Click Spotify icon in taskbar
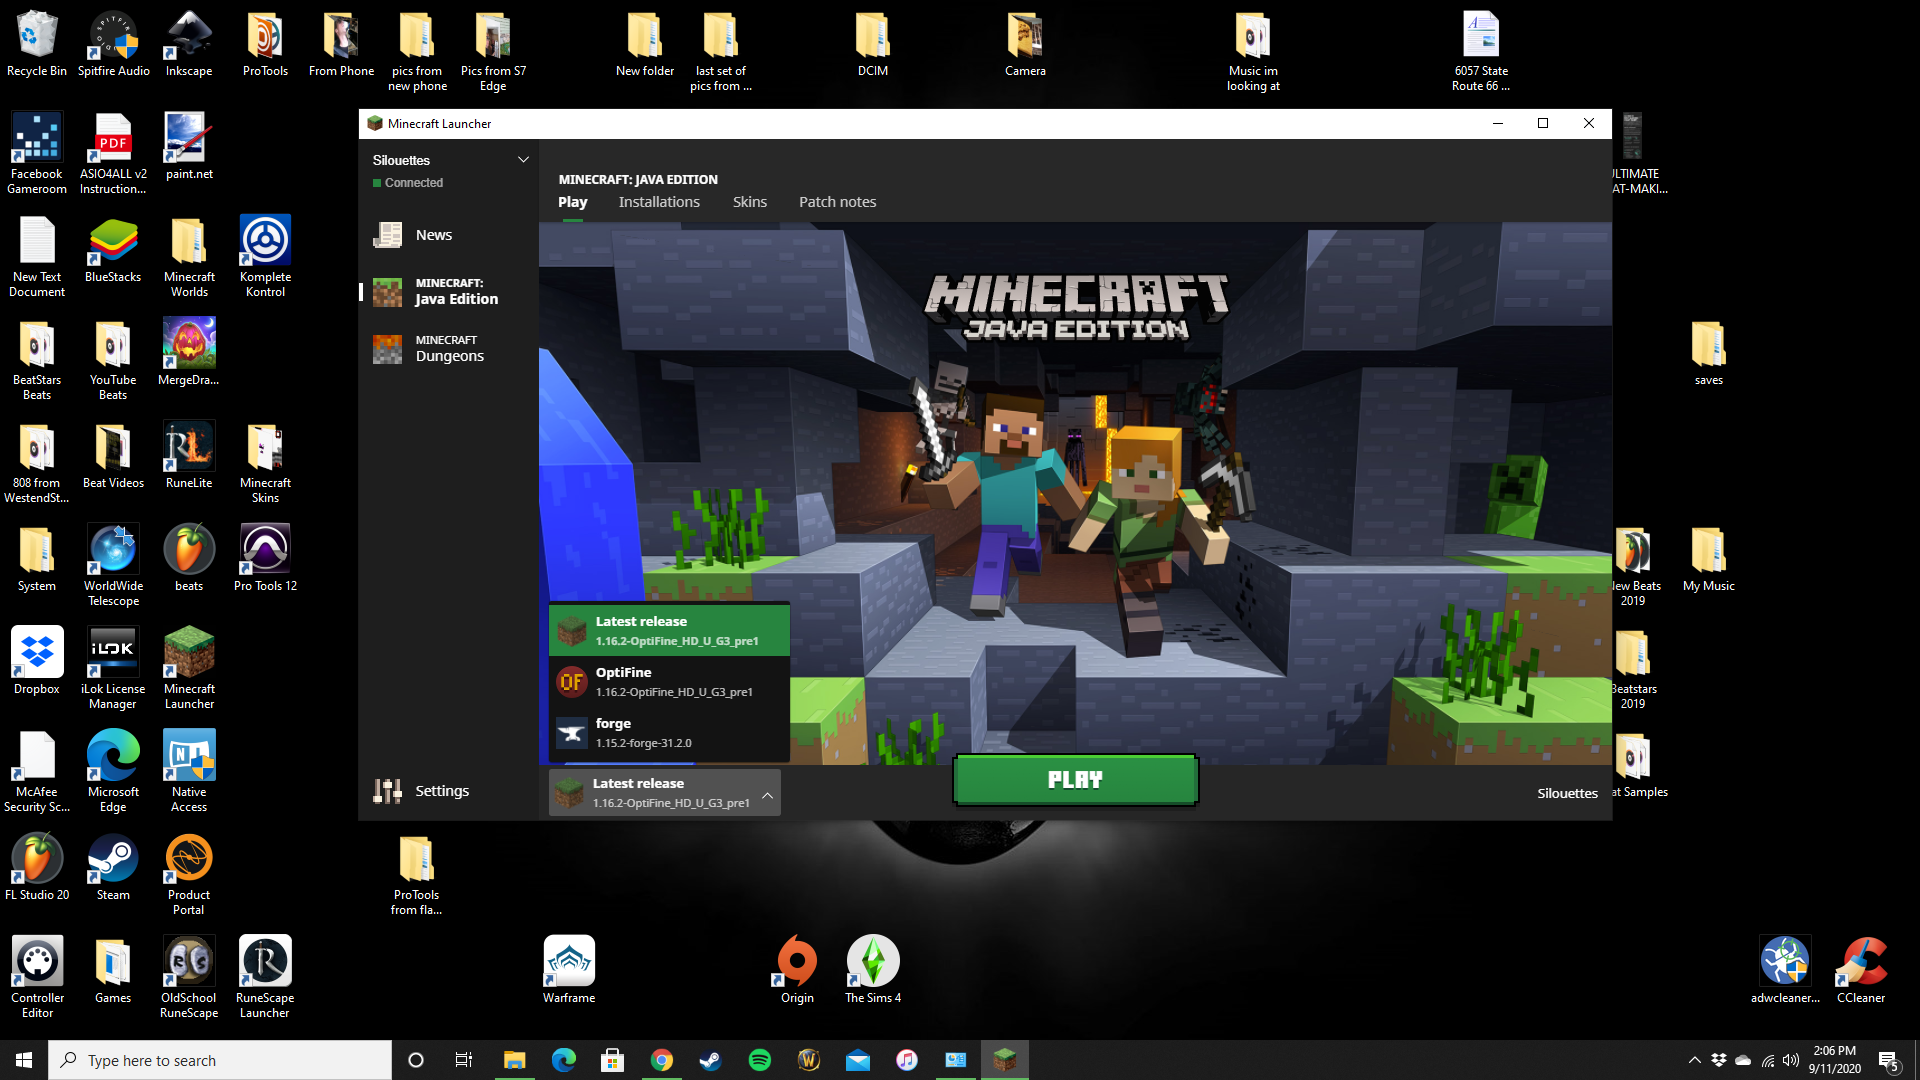Viewport: 1920px width, 1080px height. 759,1060
